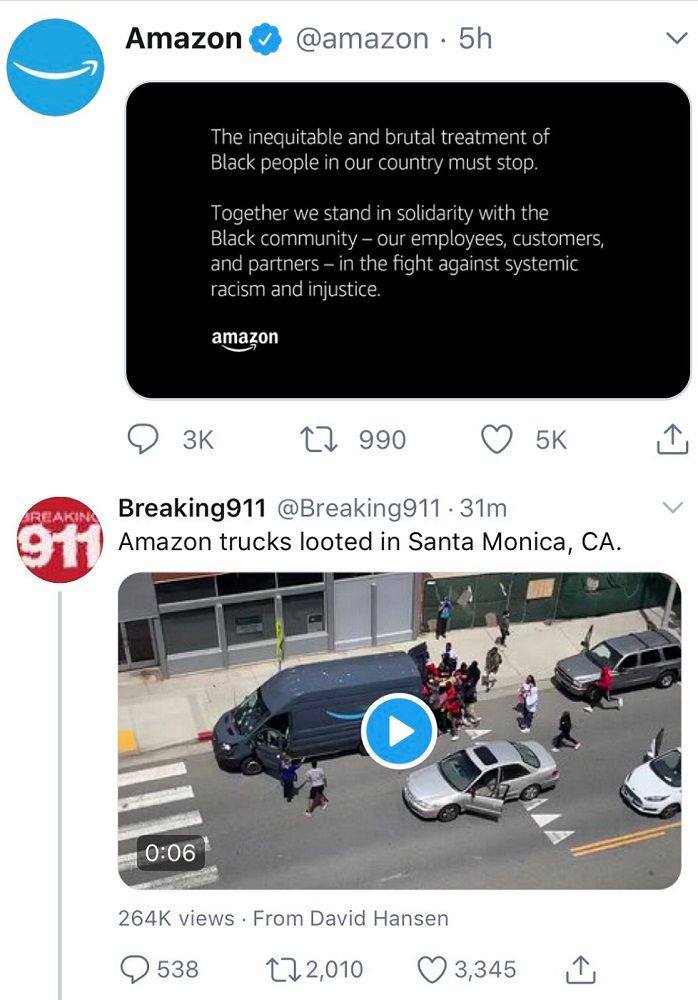Image resolution: width=698 pixels, height=1000 pixels.
Task: Open the Amazon profile avatar
Action: point(56,67)
